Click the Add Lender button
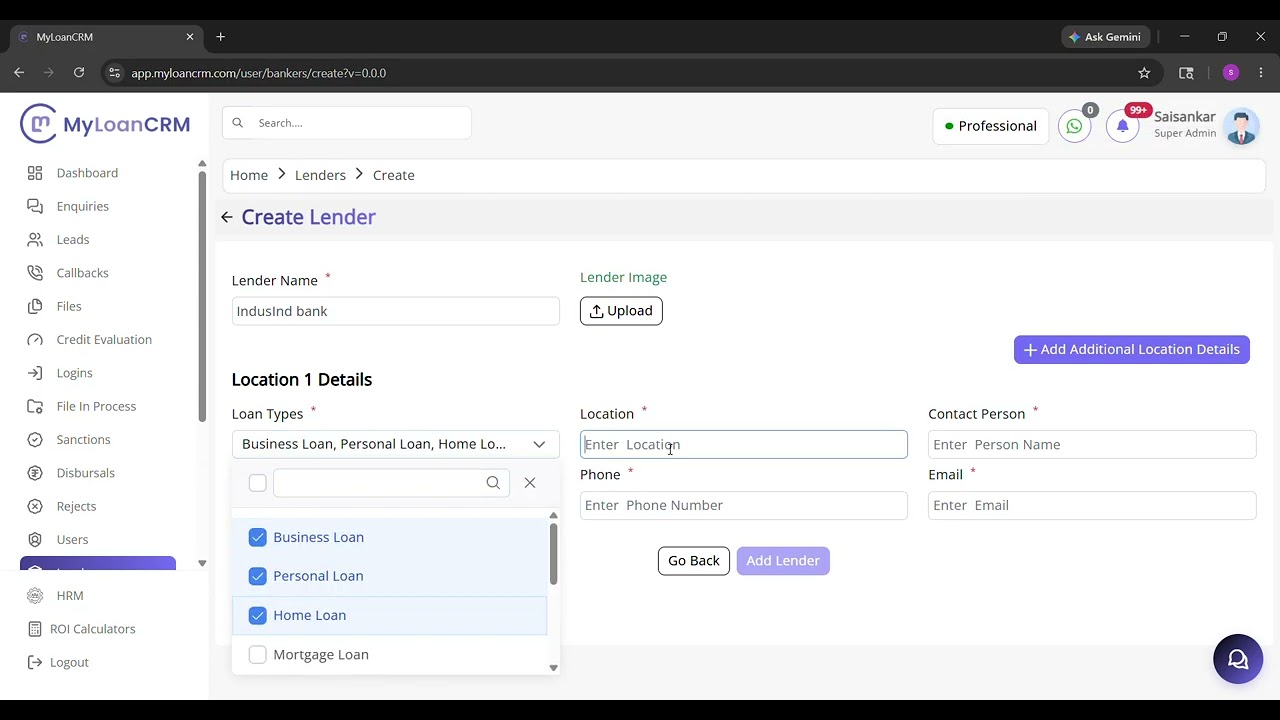This screenshot has height=720, width=1280. coord(783,561)
